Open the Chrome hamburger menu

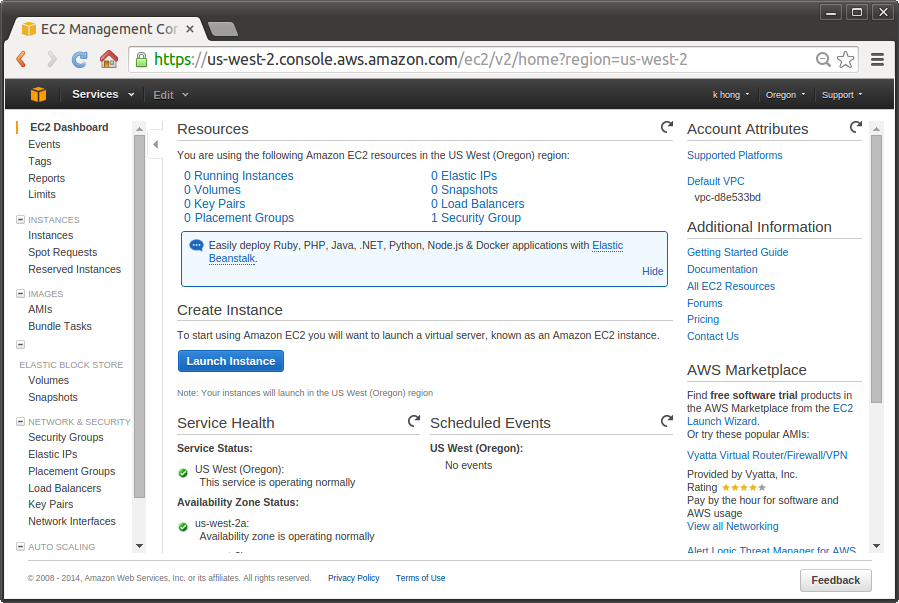click(x=877, y=60)
